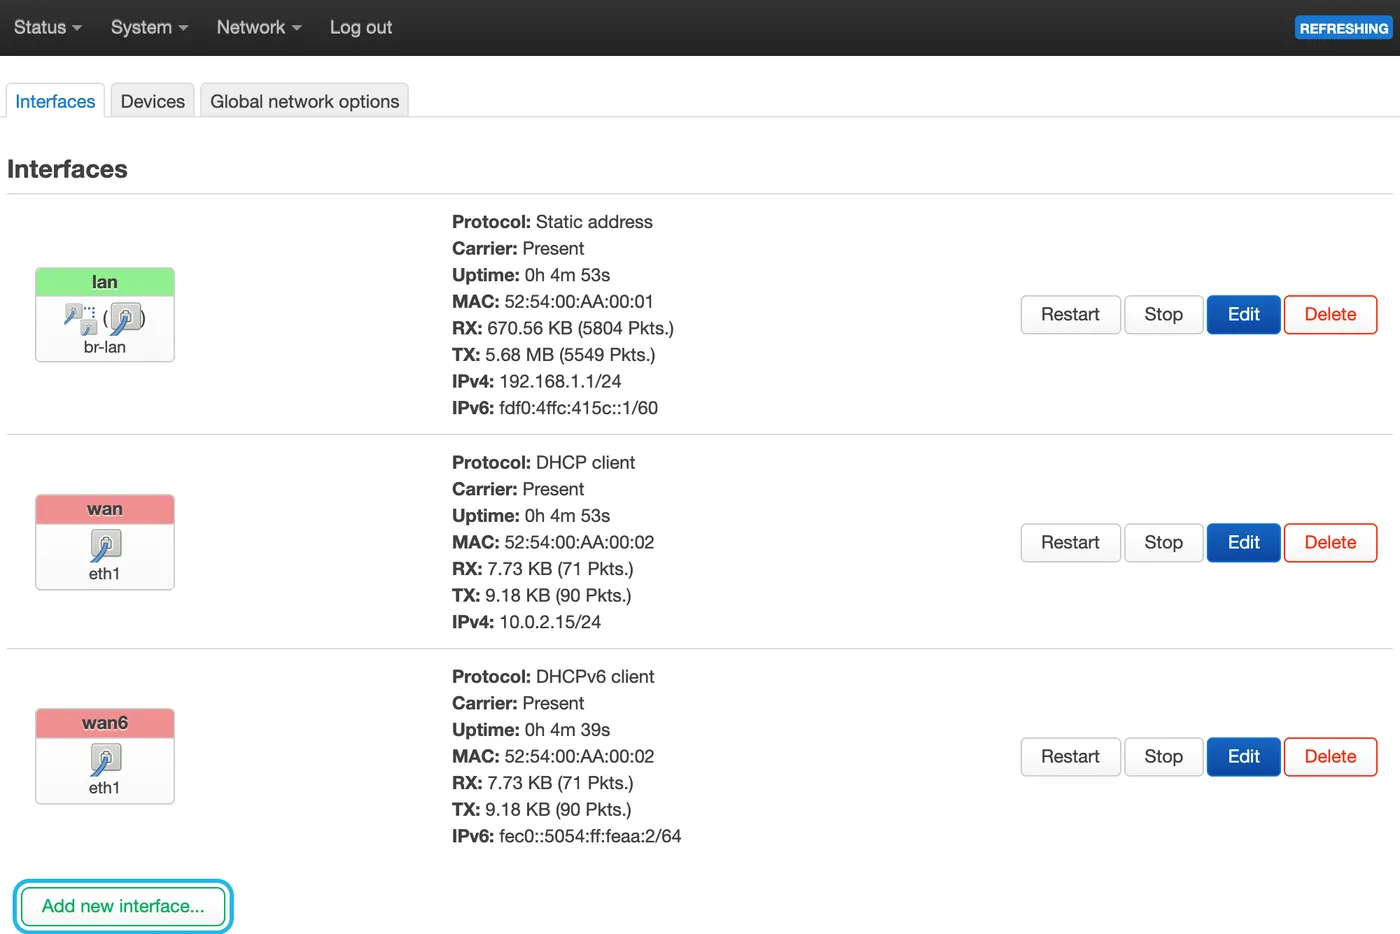Image resolution: width=1400 pixels, height=934 pixels.
Task: Click Add new interface button
Action: pos(123,906)
